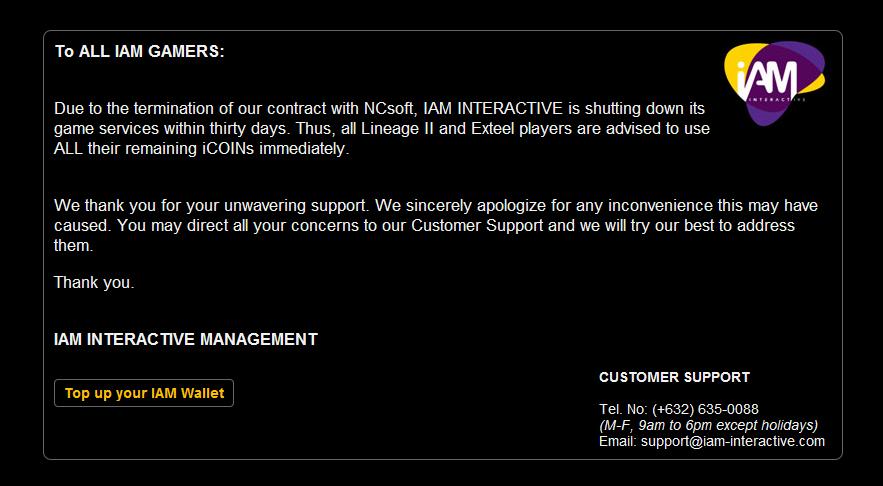The width and height of the screenshot is (883, 486).
Task: Click the "Tel. No:" label
Action: click(x=623, y=409)
